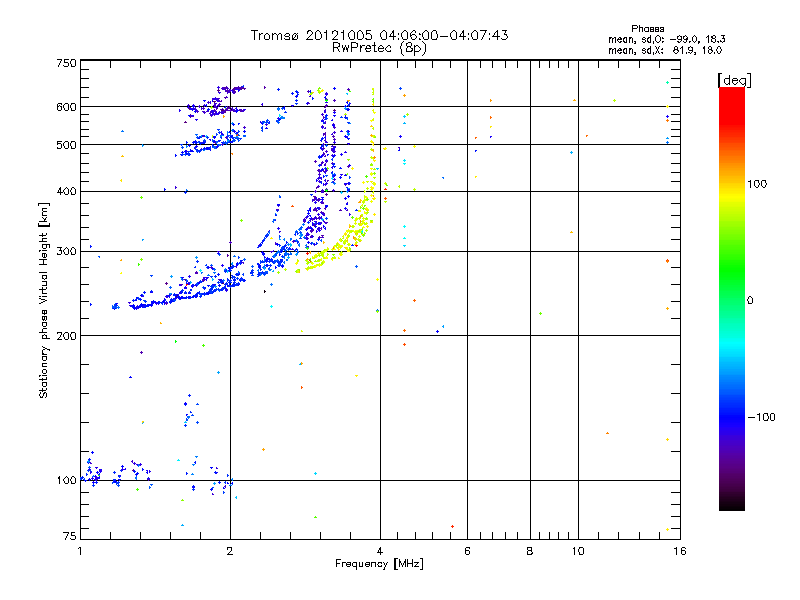Click the 'Phases' header text
The height and width of the screenshot is (600, 800).
647,29
